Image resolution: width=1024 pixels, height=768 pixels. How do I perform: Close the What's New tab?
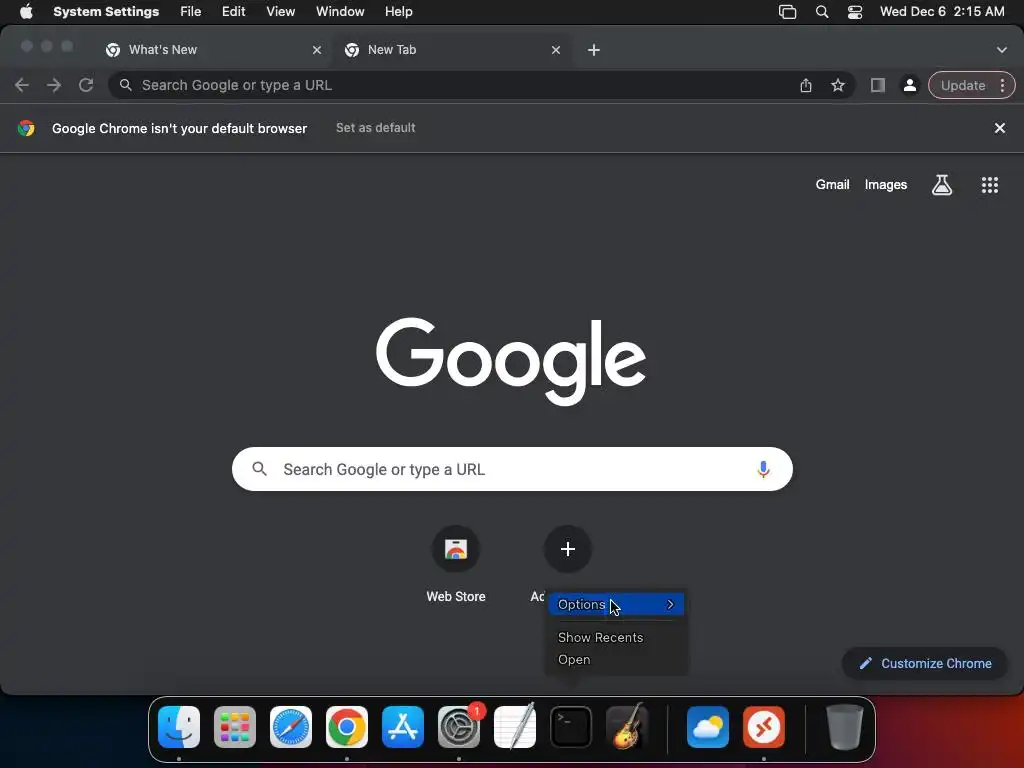[317, 50]
